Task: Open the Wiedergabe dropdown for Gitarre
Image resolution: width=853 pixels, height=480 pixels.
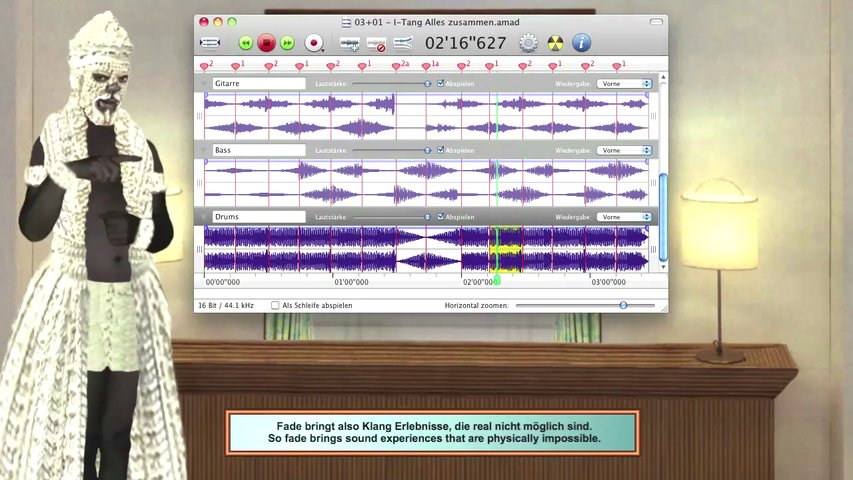Action: tap(624, 84)
